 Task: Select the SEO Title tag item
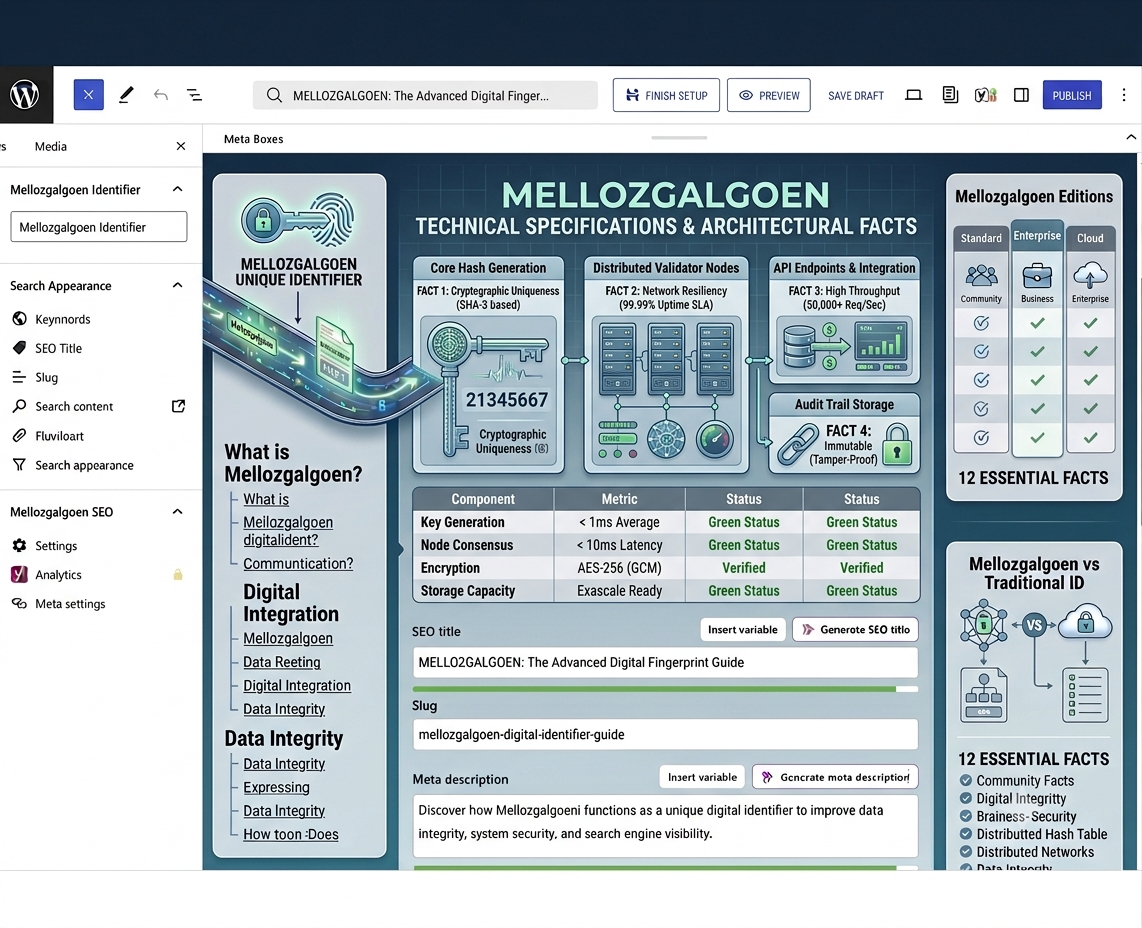[x=58, y=348]
